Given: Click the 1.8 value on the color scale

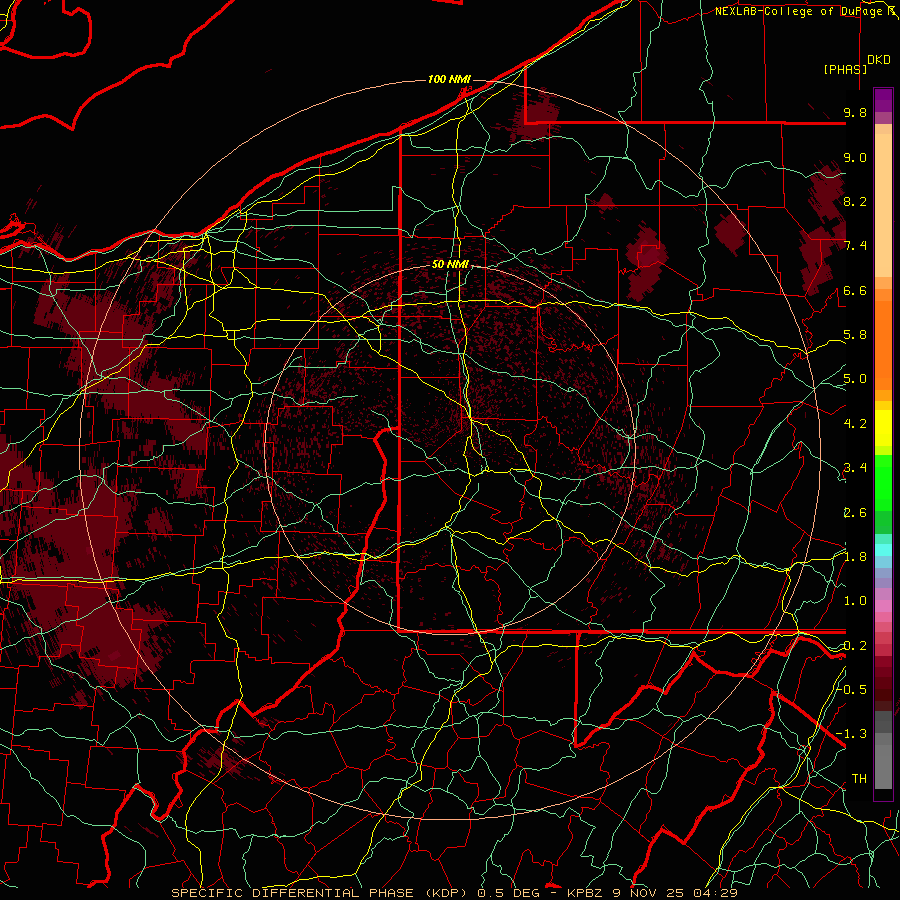Looking at the screenshot, I should tap(855, 557).
